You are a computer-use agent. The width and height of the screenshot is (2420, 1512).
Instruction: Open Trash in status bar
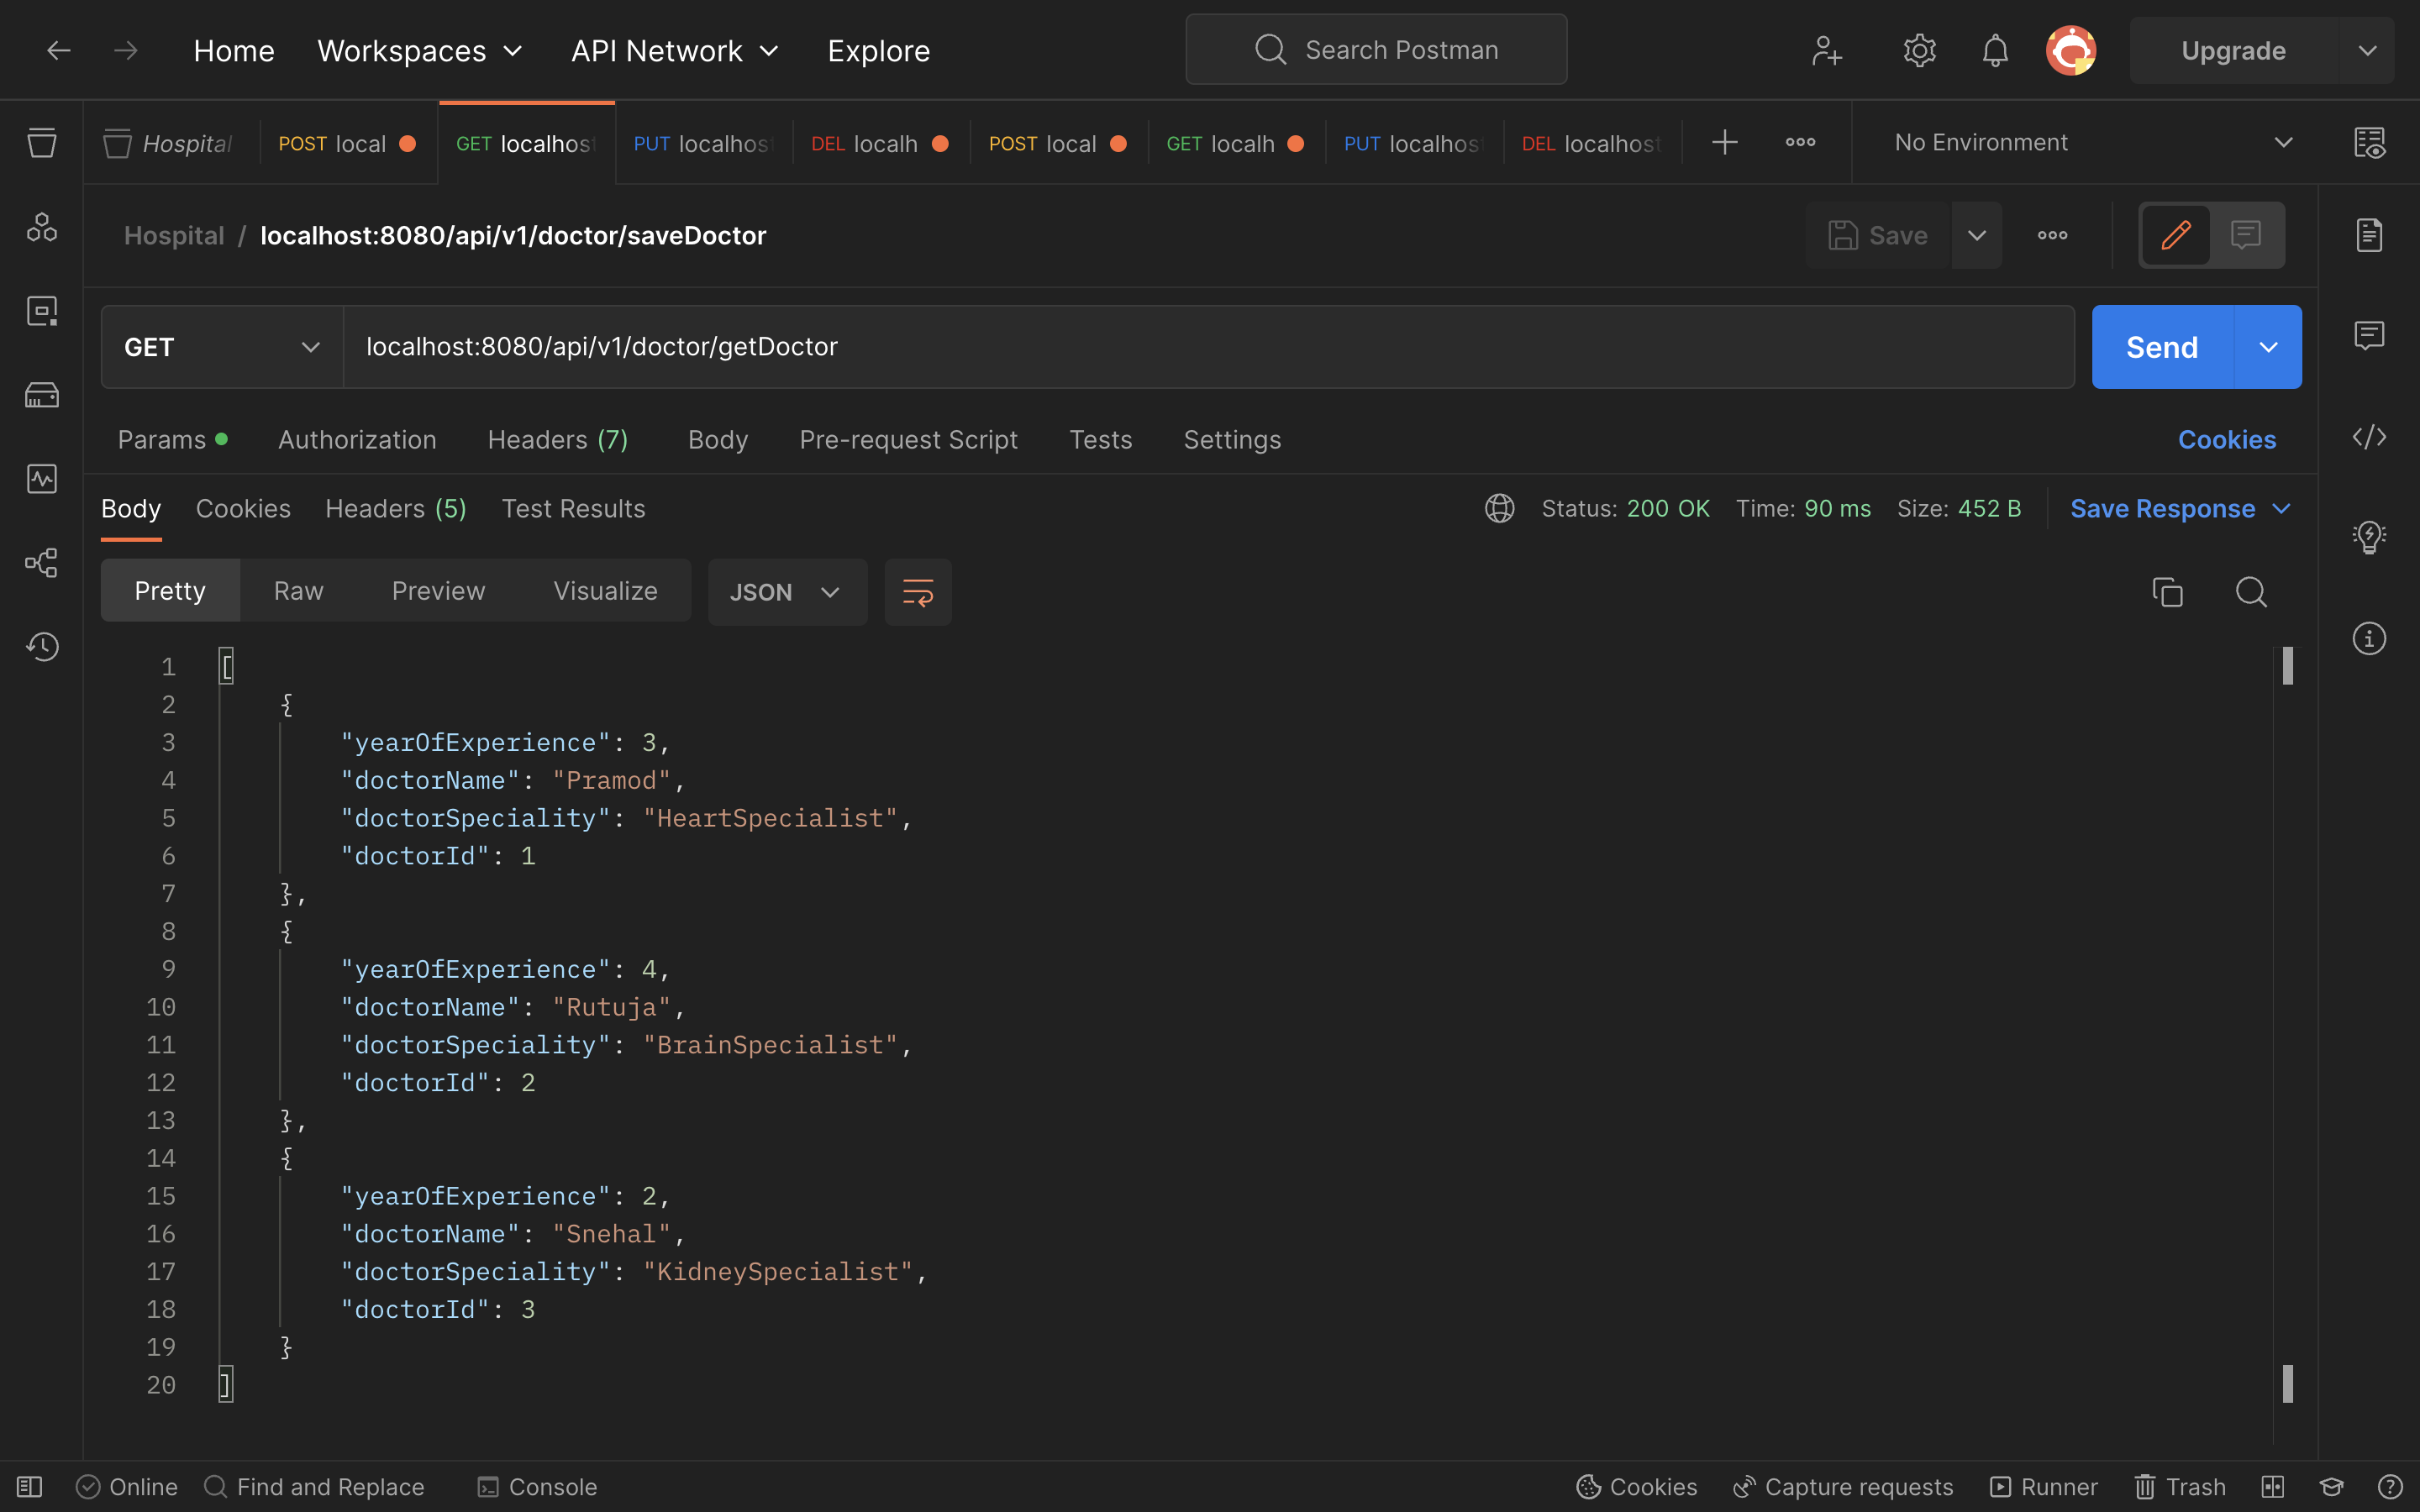click(2180, 1487)
